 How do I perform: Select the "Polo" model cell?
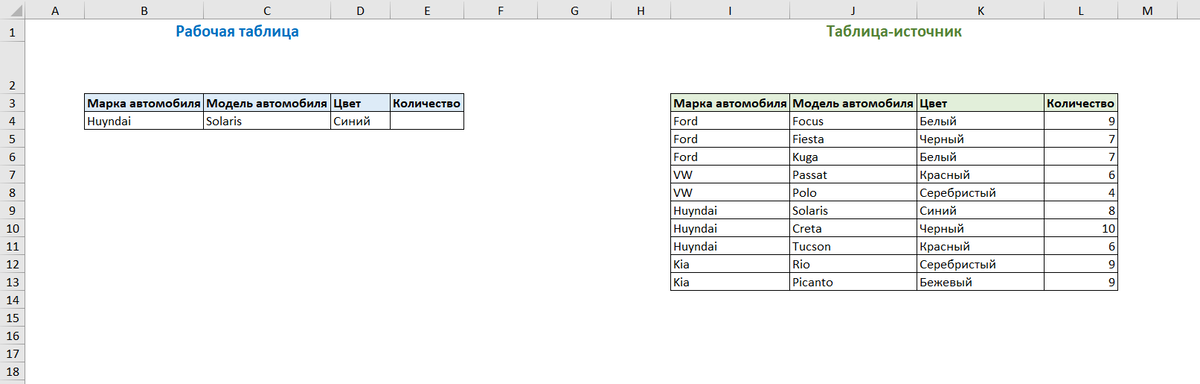tap(852, 193)
